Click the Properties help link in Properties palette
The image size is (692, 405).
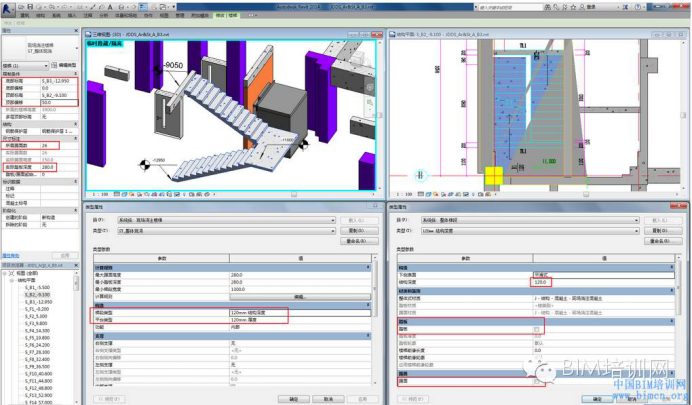[11, 256]
